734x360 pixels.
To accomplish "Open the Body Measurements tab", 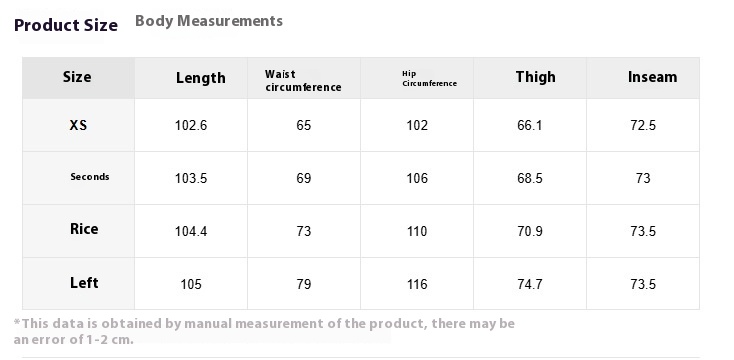I will pyautogui.click(x=209, y=21).
